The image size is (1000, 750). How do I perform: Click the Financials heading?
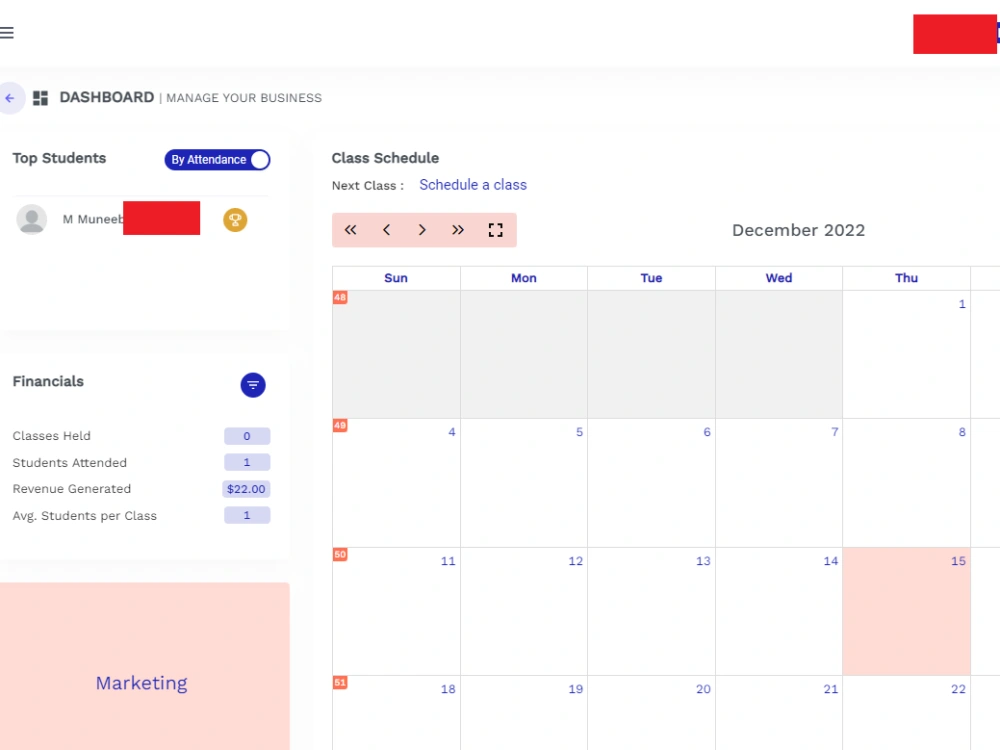click(48, 381)
